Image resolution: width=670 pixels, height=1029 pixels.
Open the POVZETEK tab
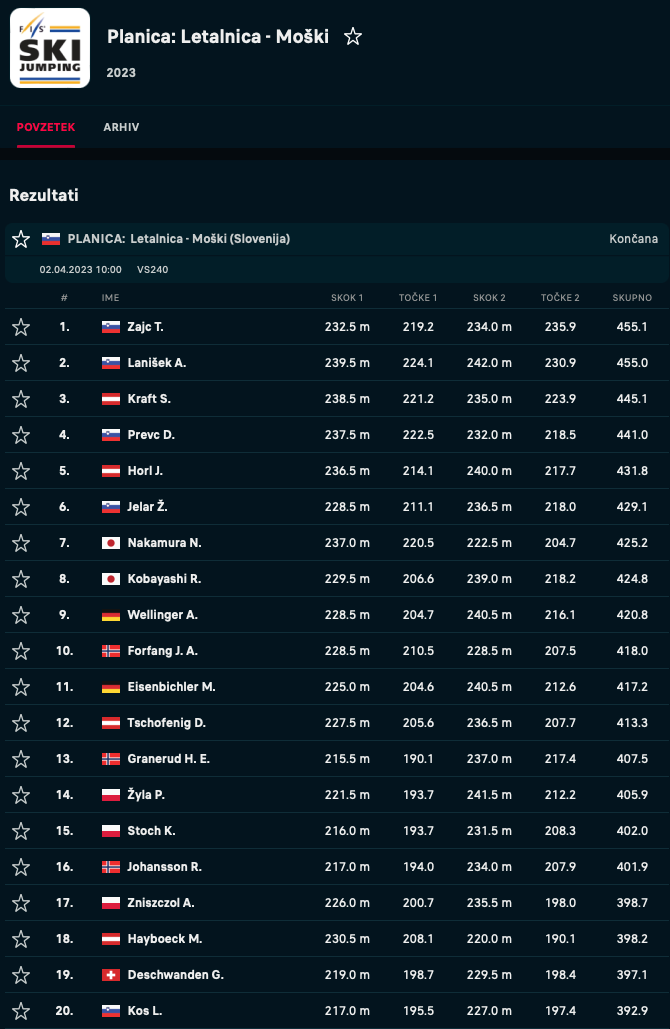point(46,127)
